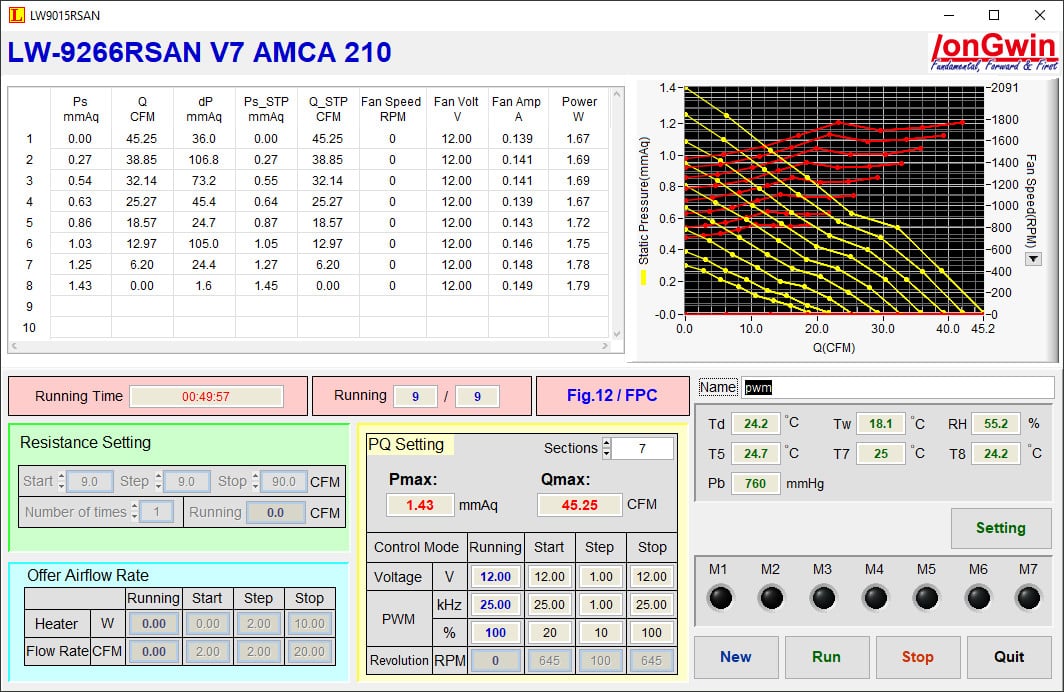Click the M3 indicator light
Viewport: 1064px width, 692px height.
point(823,597)
